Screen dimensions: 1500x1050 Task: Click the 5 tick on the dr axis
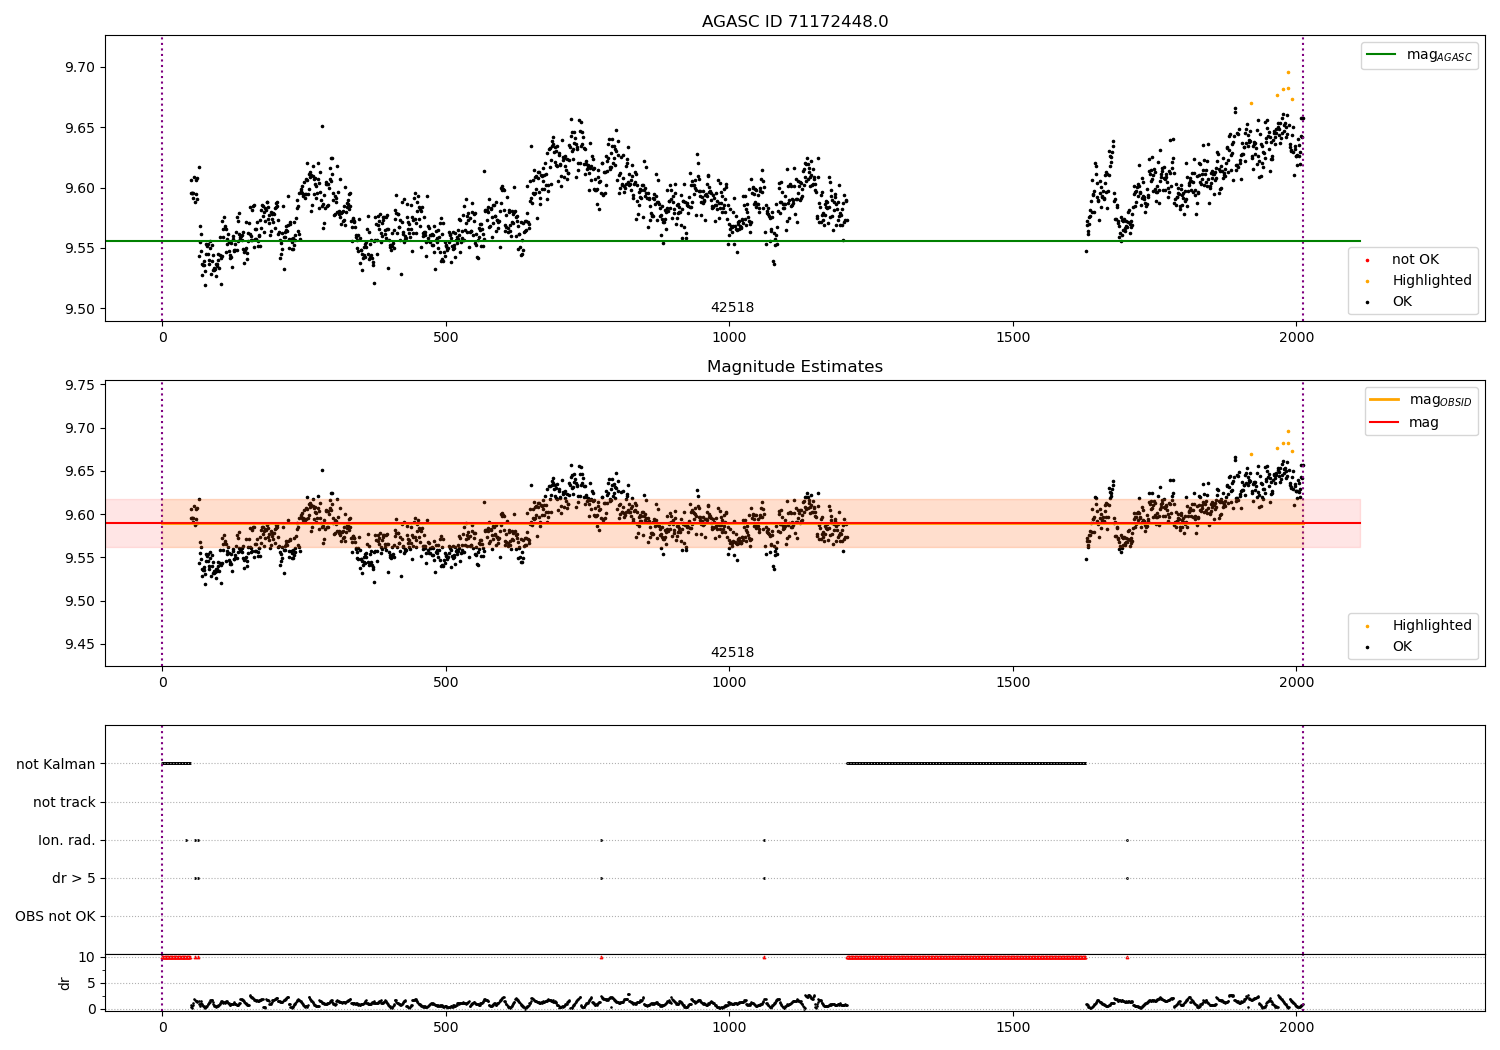(x=91, y=983)
